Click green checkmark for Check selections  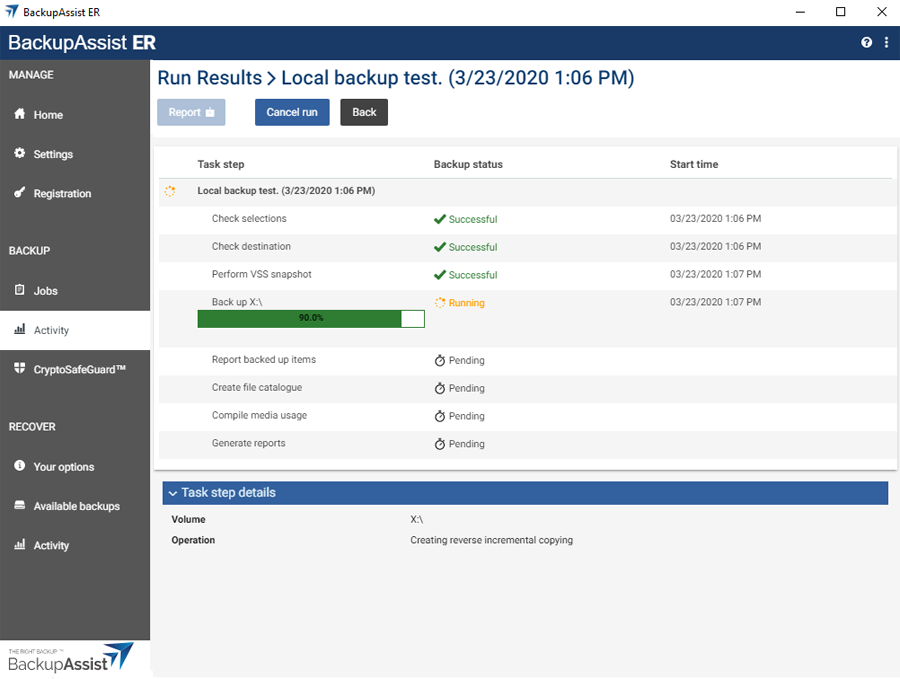(440, 219)
